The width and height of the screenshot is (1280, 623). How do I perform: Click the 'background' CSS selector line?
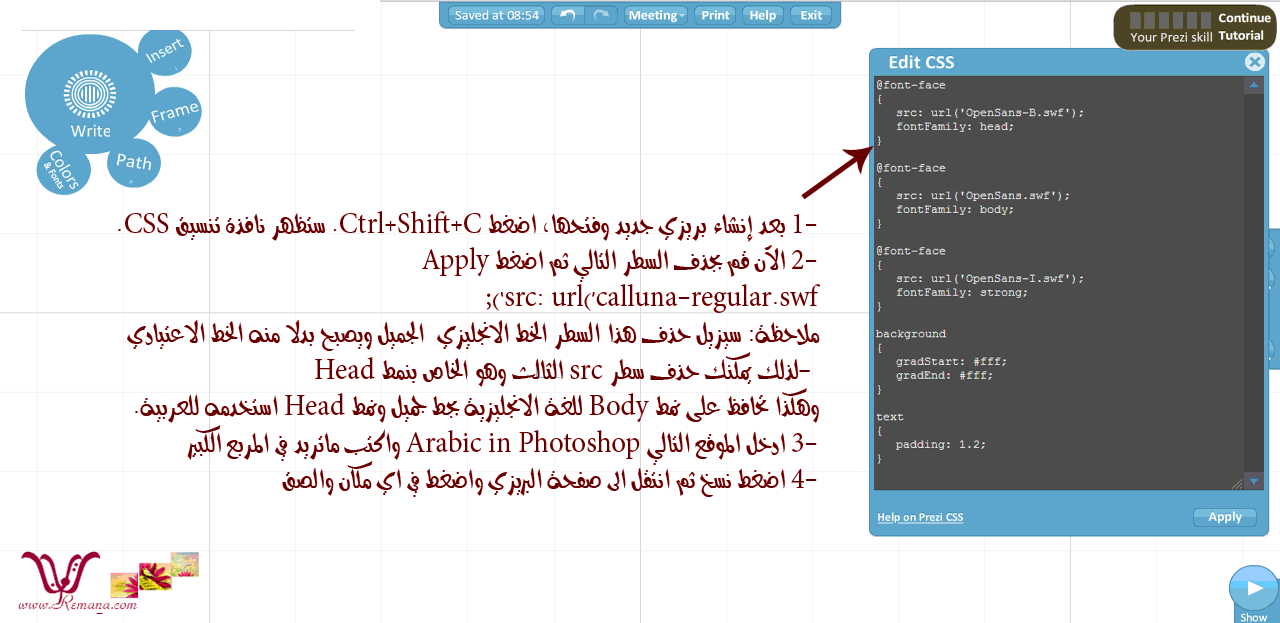(911, 334)
